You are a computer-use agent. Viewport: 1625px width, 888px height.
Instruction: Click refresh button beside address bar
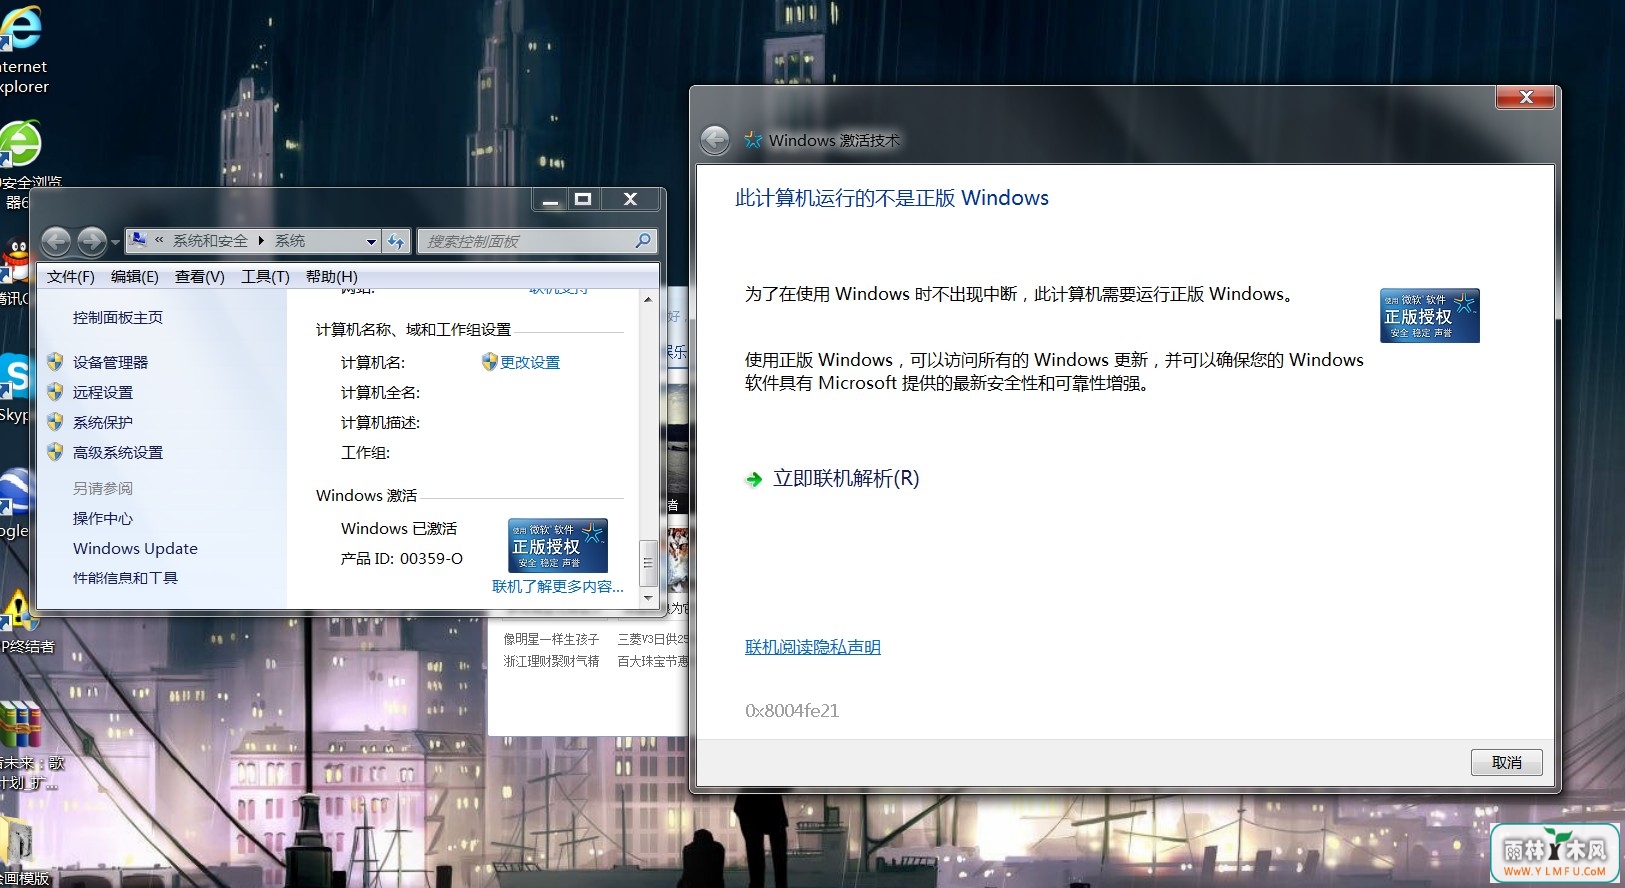[x=397, y=241]
